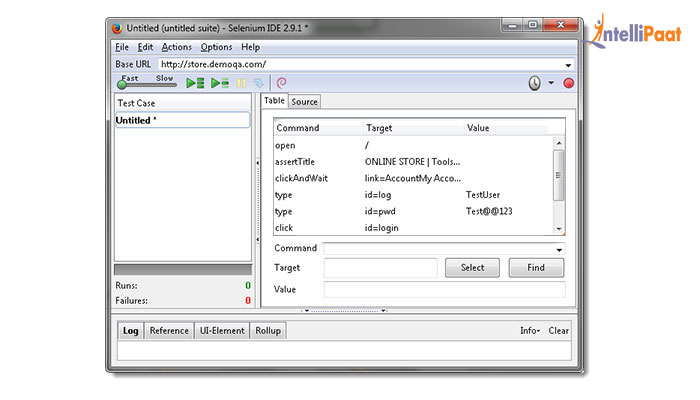Click the Target column header
The image size is (700, 400).
pyautogui.click(x=414, y=128)
